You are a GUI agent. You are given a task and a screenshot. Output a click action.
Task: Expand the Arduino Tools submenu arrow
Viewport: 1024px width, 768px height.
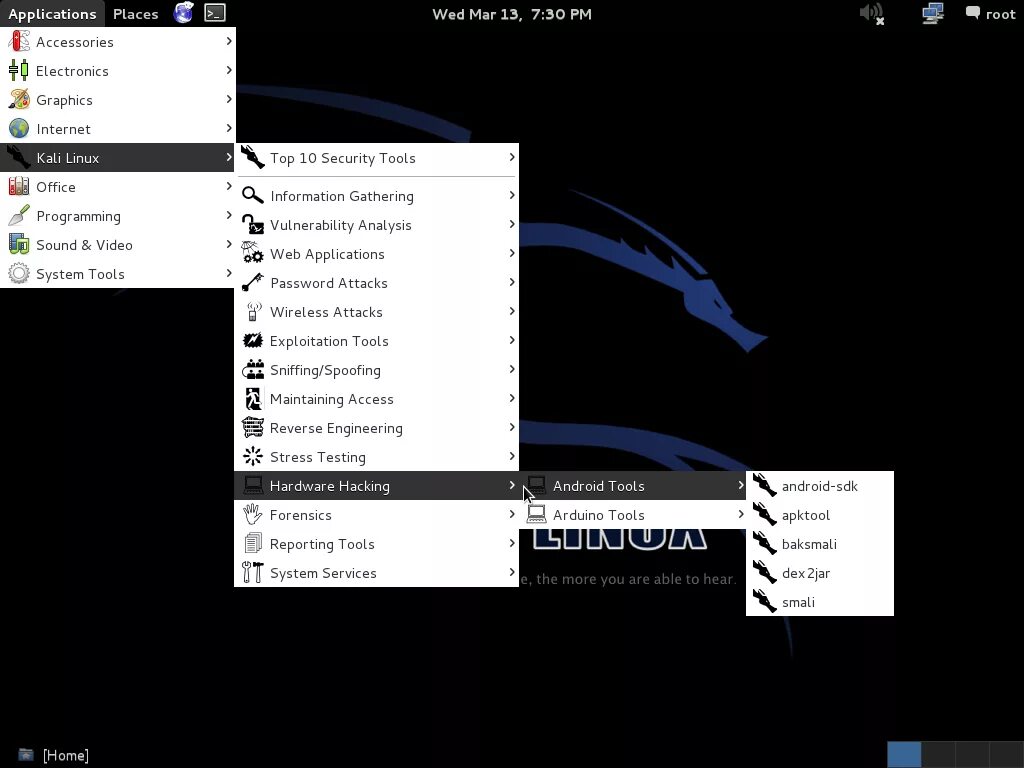pos(741,515)
